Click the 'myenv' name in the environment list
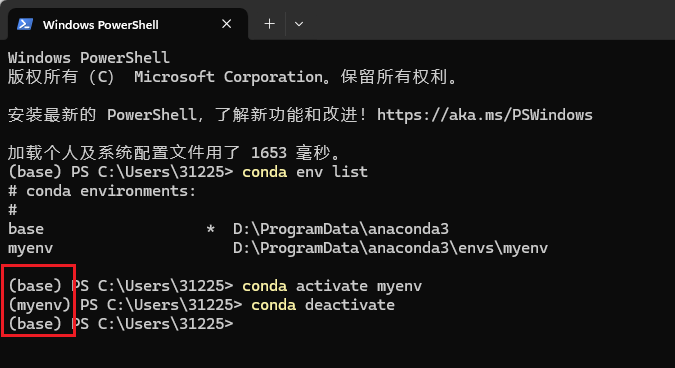The width and height of the screenshot is (675, 368). tap(30, 248)
